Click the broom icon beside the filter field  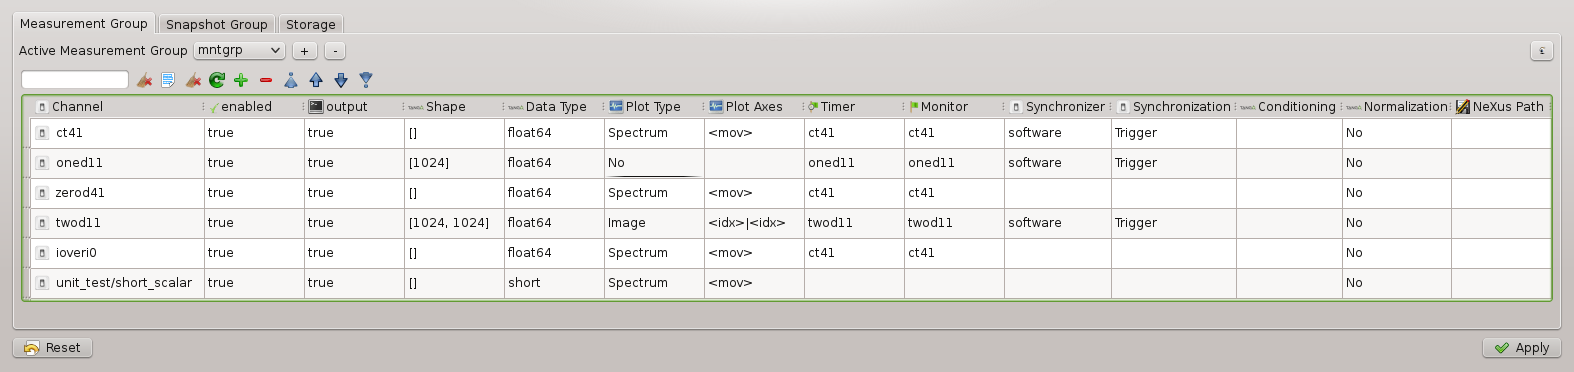pyautogui.click(x=144, y=80)
